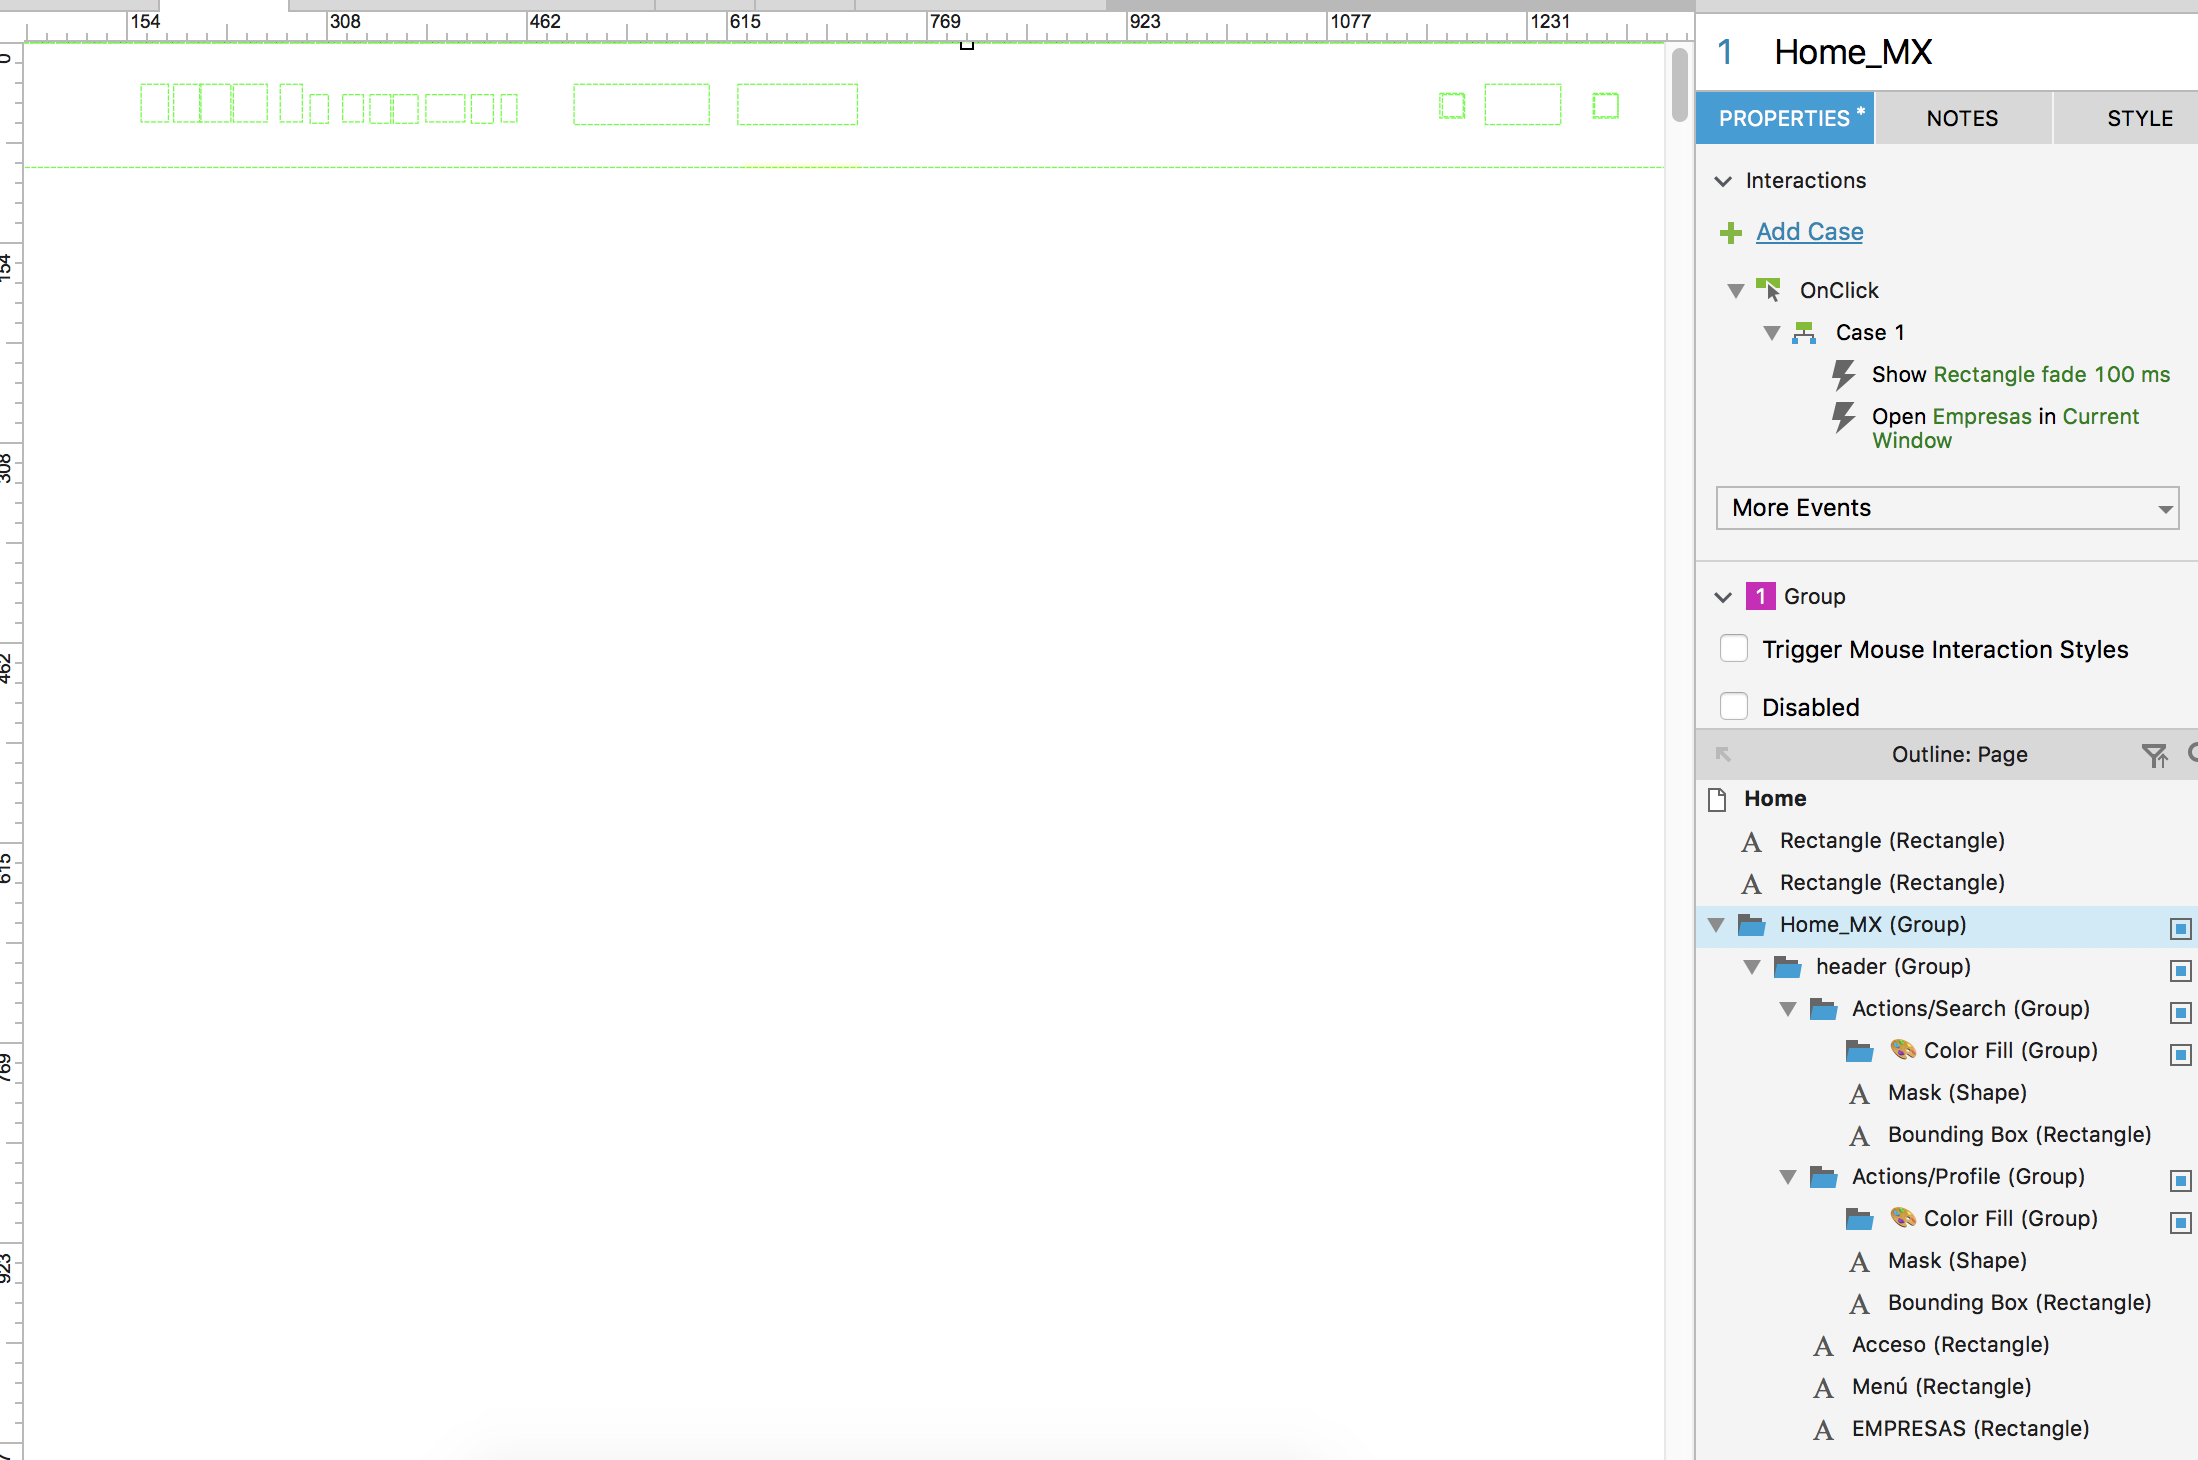Select EMPRESAS (Rectangle) in outline
2198x1460 pixels.
click(1970, 1428)
